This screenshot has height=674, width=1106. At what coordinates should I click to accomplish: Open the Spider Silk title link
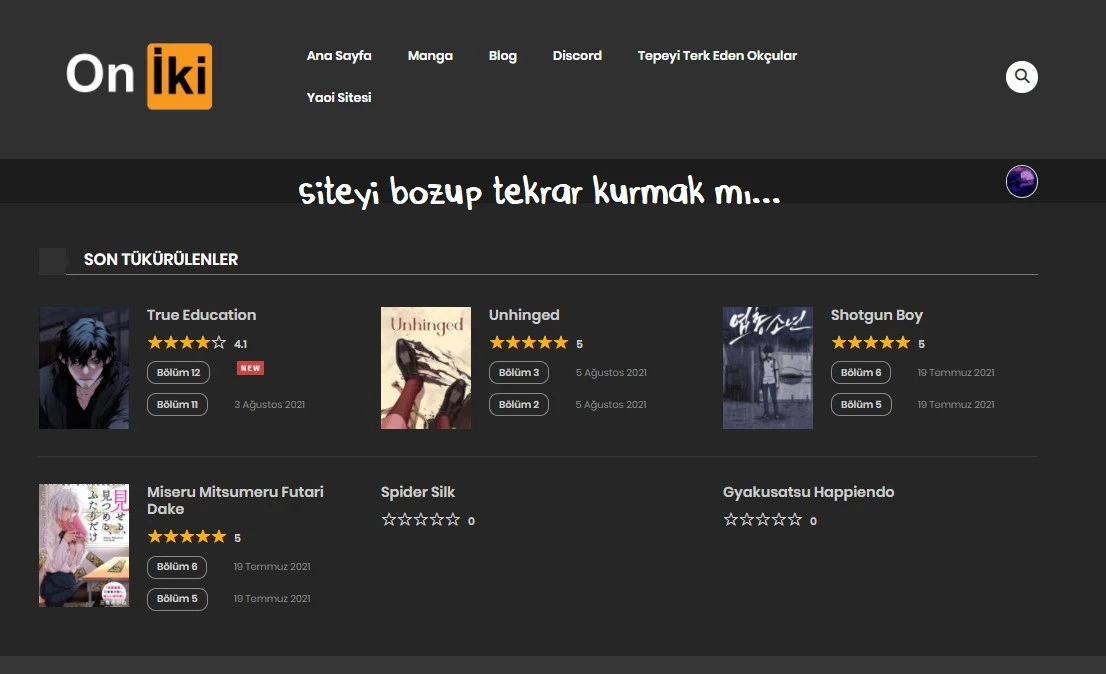(418, 492)
